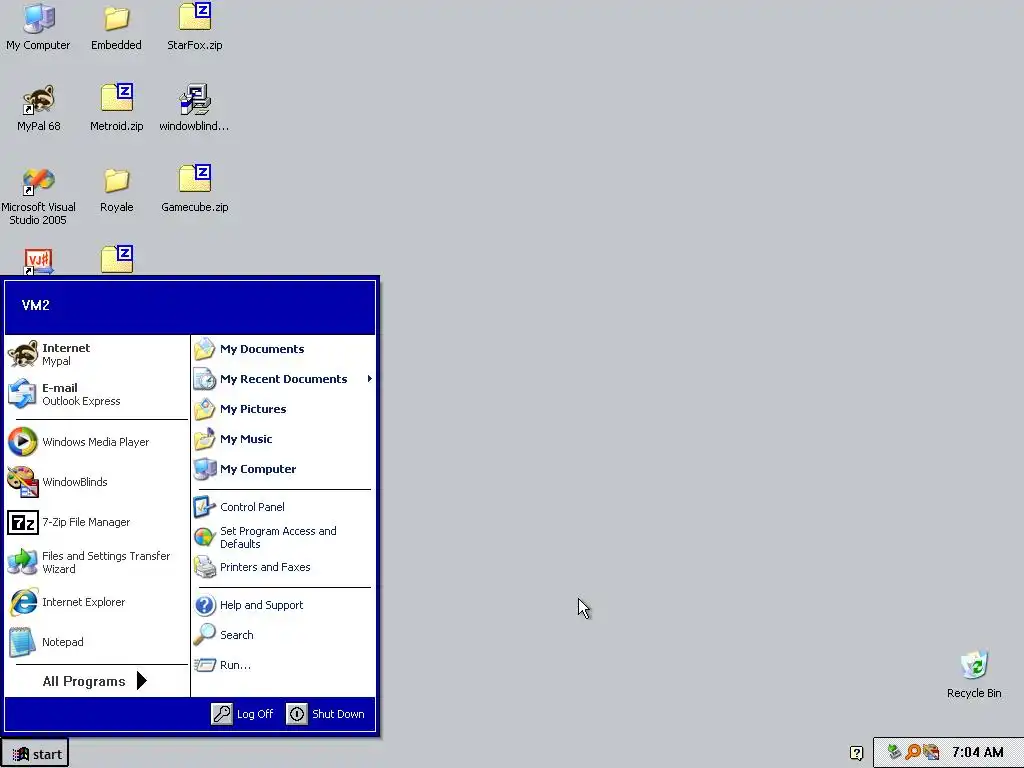
Task: Select the VJ# shortcut icon on desktop
Action: point(39,262)
